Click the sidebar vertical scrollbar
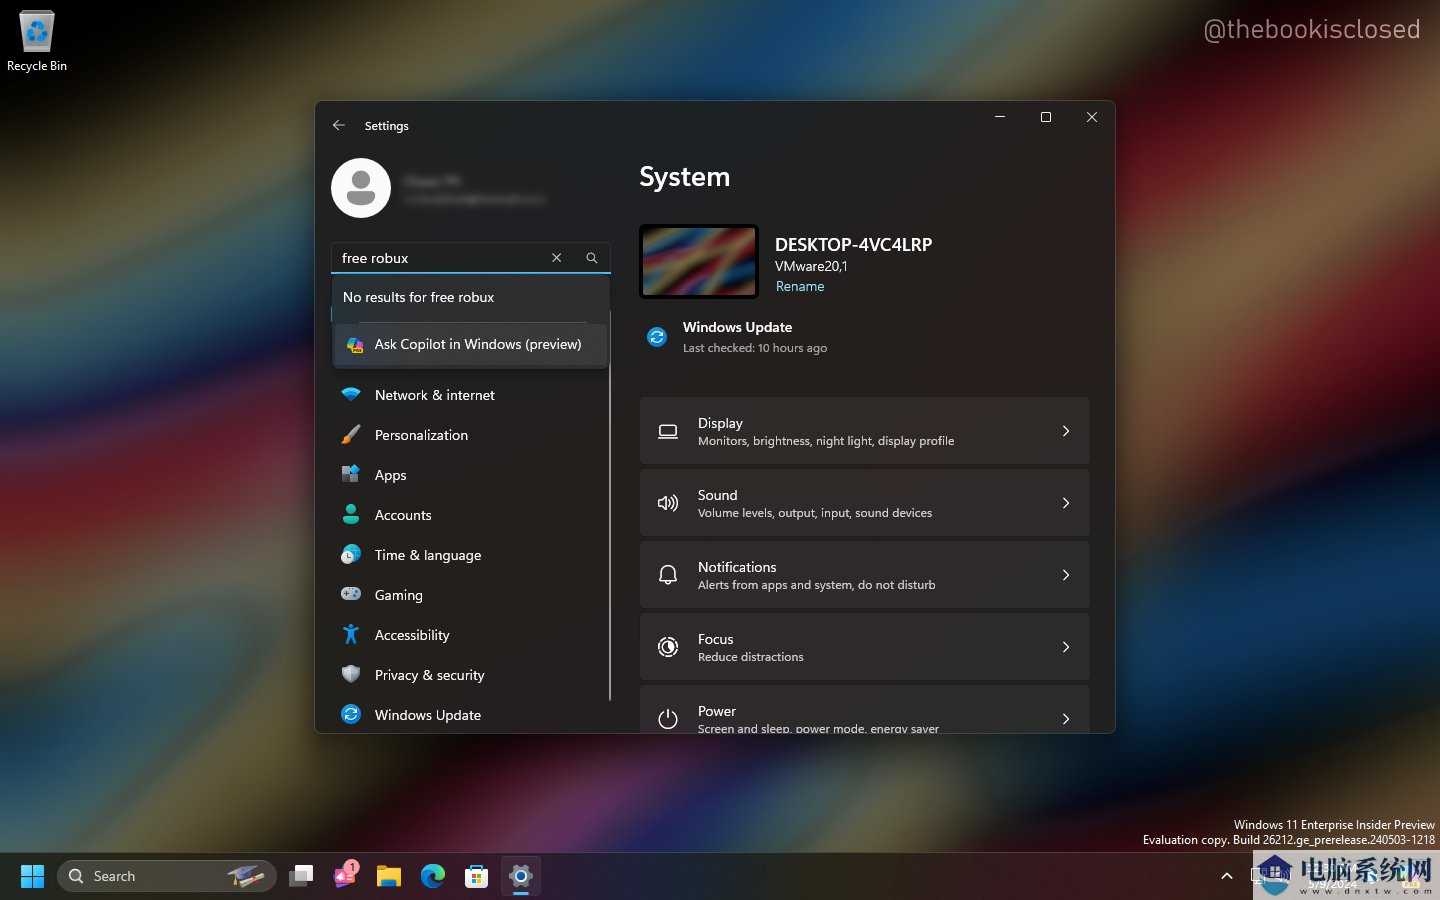This screenshot has height=900, width=1440. [609, 505]
